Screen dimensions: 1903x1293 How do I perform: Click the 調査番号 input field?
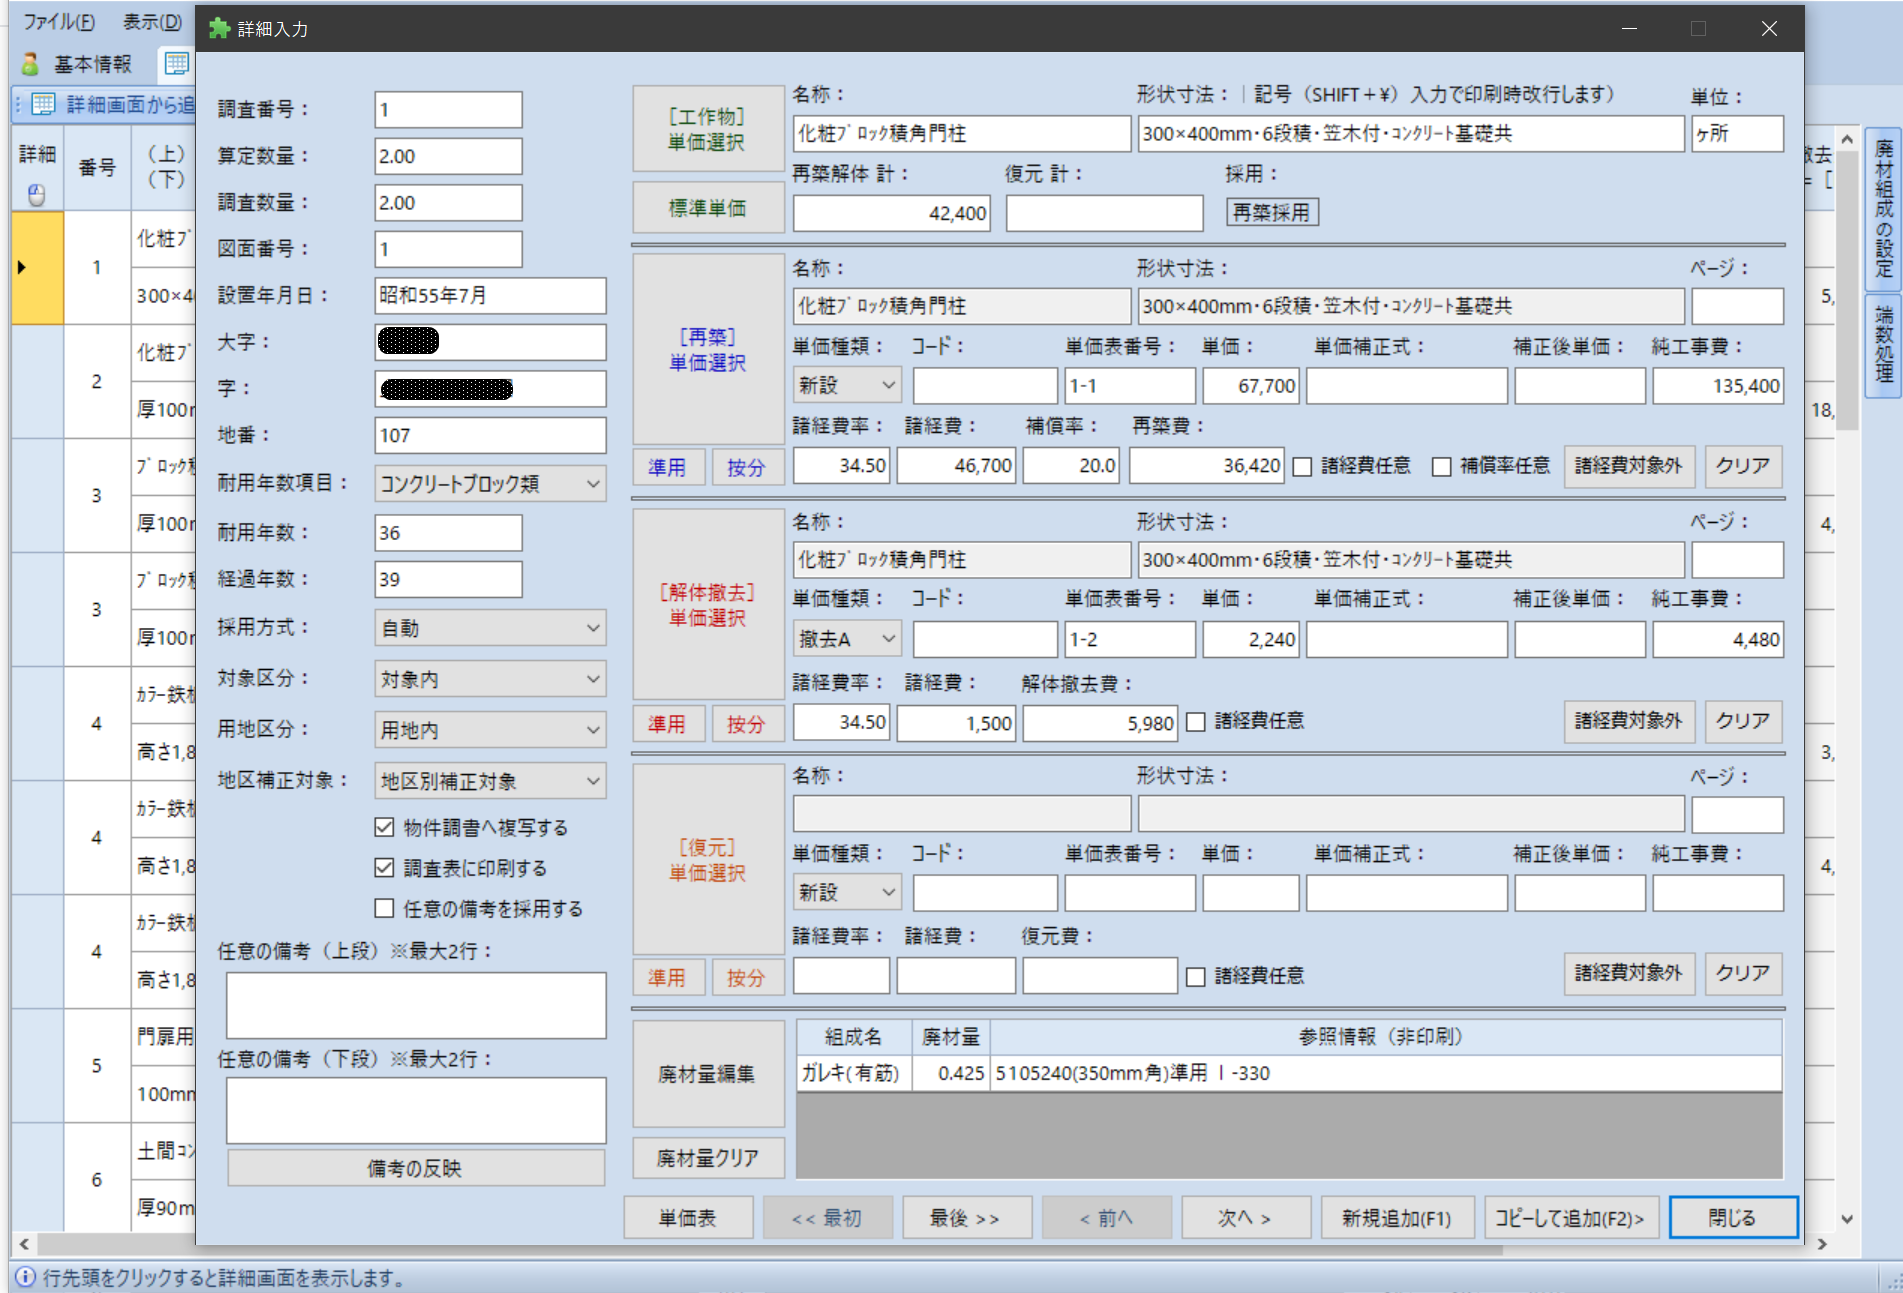click(x=448, y=110)
